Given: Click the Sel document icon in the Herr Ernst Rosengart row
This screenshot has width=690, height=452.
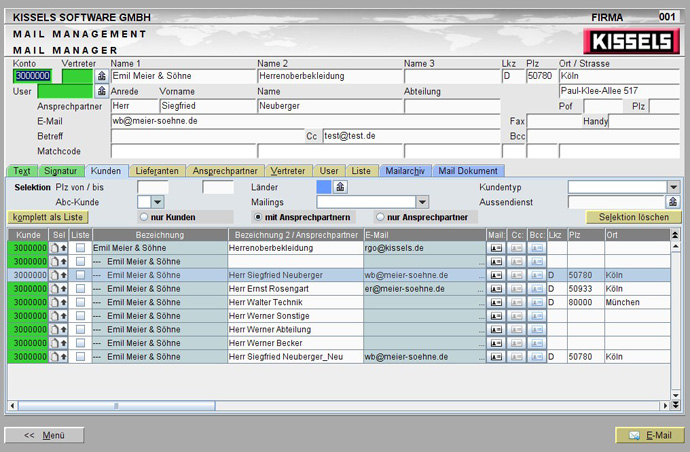Looking at the screenshot, I should click(55, 289).
